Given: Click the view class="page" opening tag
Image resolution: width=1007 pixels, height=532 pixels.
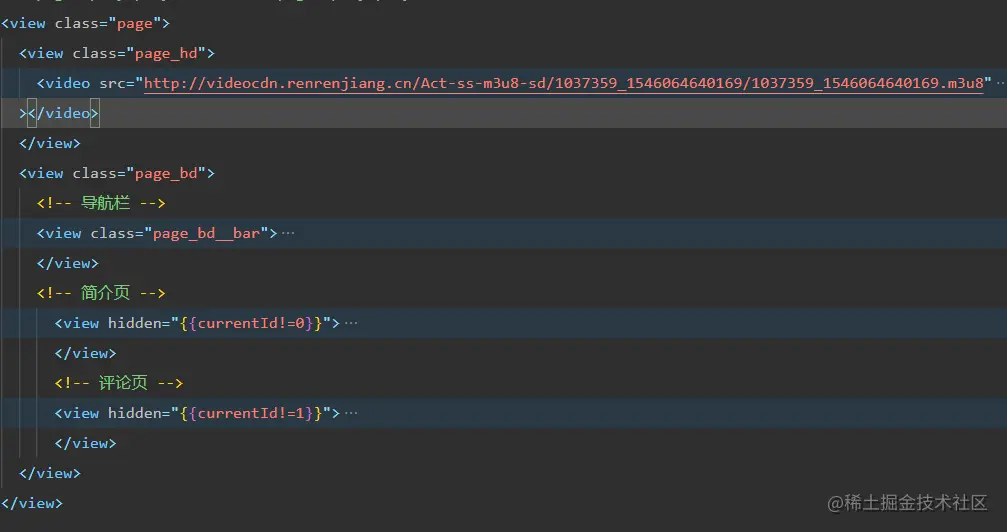Looking at the screenshot, I should [x=85, y=24].
